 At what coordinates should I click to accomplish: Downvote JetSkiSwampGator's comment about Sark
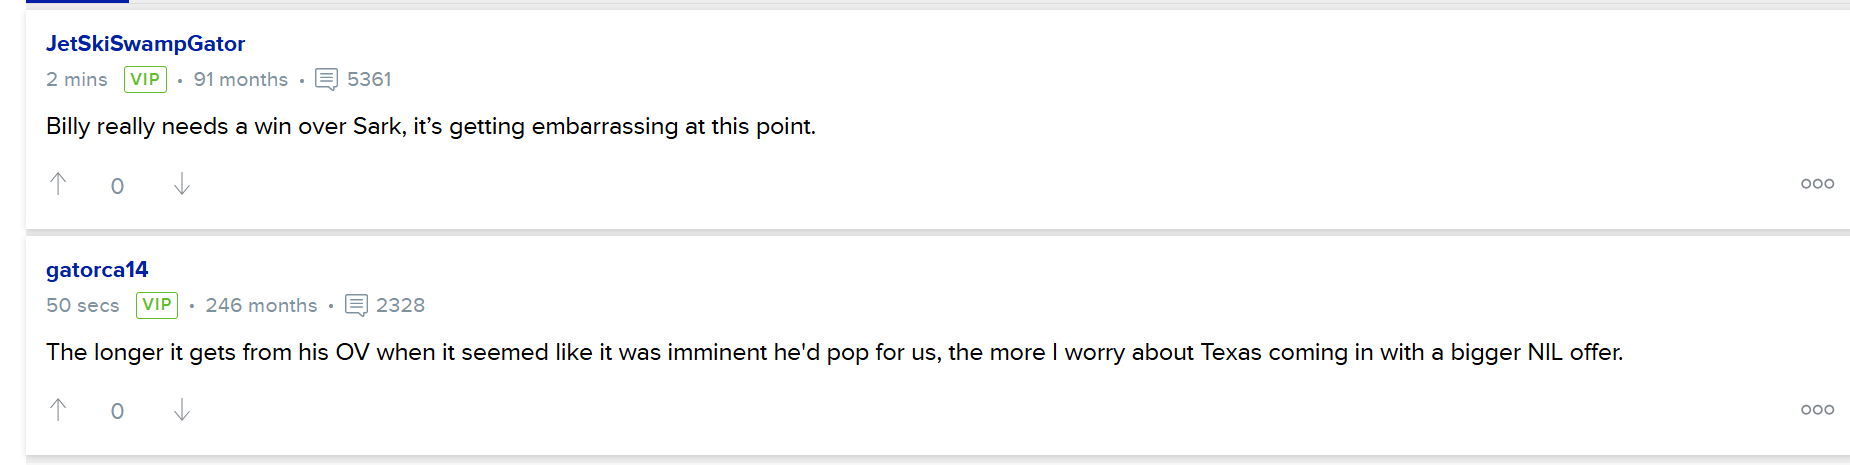181,184
